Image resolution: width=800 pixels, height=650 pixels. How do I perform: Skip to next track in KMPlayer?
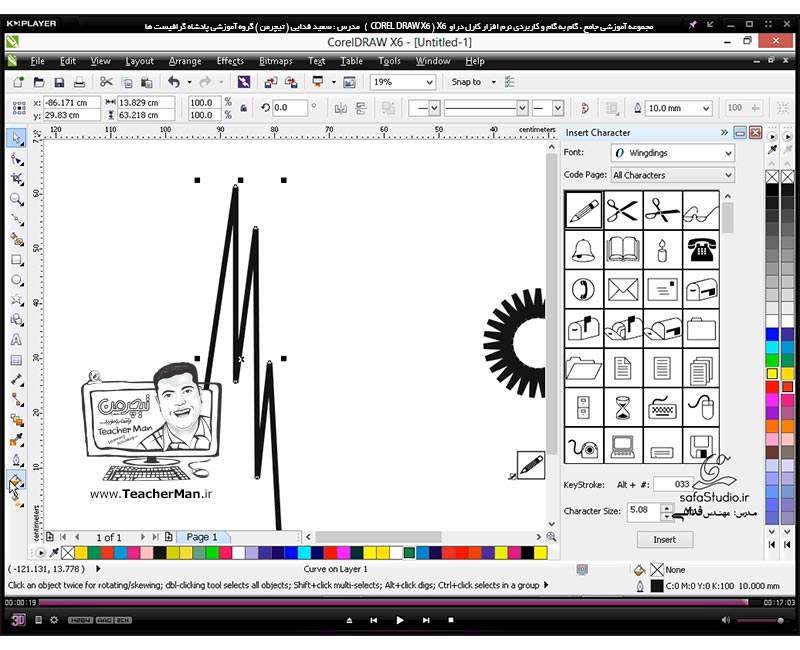[426, 620]
